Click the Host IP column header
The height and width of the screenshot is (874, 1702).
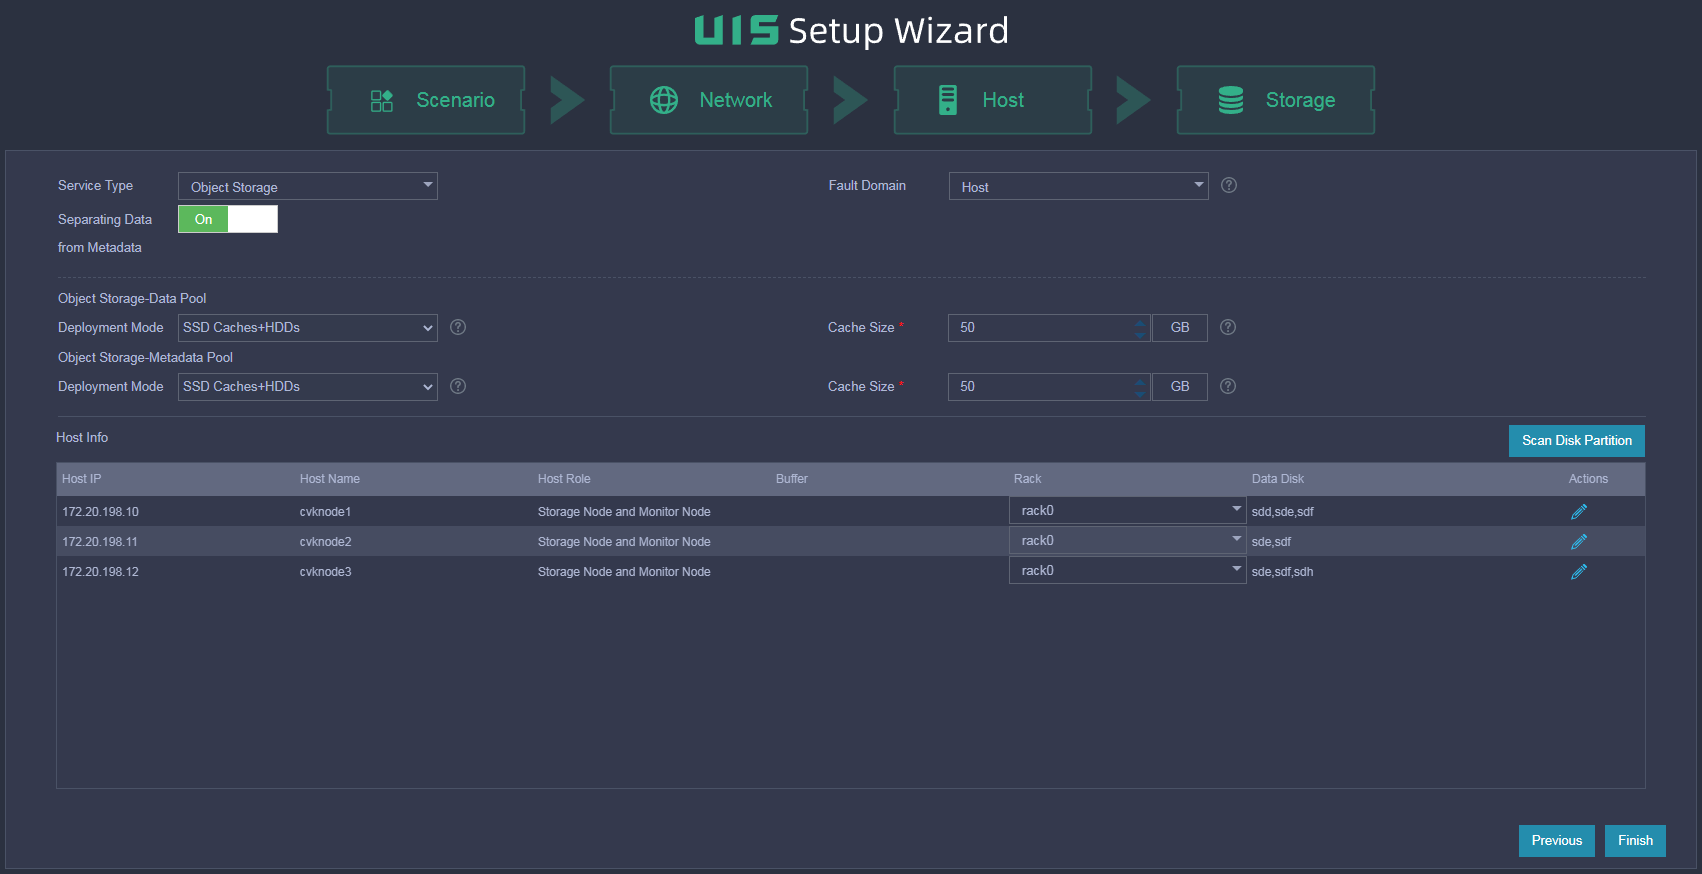(x=82, y=479)
